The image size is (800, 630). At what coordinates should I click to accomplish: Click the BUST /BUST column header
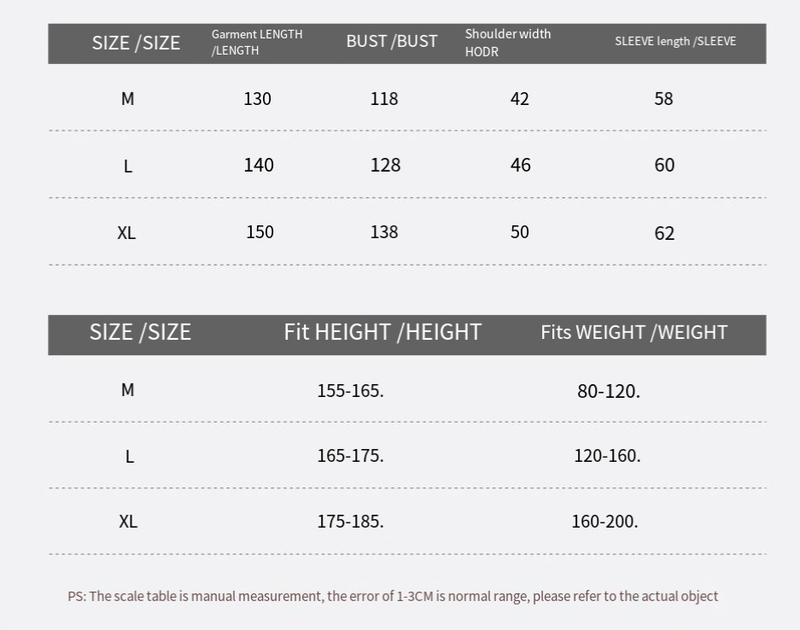pos(392,41)
